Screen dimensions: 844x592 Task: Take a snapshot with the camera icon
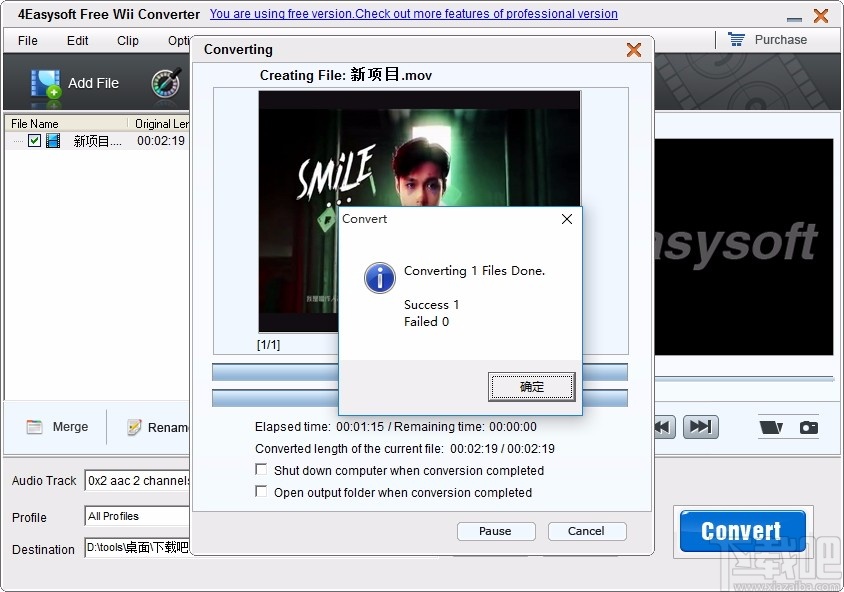click(x=808, y=427)
